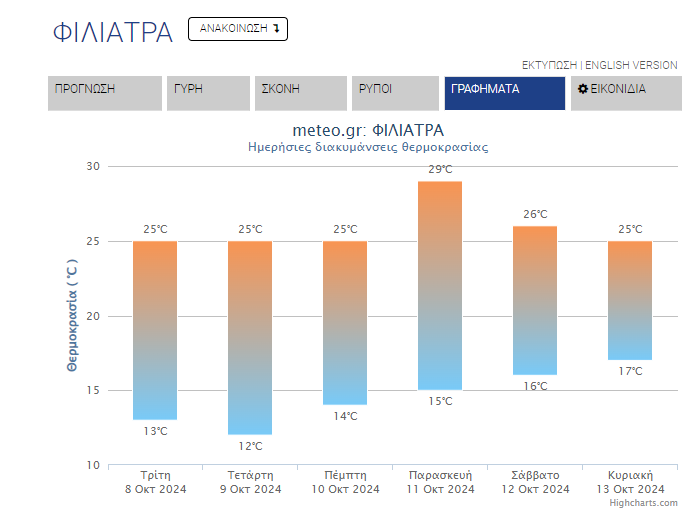
Task: Open the ΕΙΚΟΝΙΔΙΑ tab
Action: pyautogui.click(x=626, y=93)
